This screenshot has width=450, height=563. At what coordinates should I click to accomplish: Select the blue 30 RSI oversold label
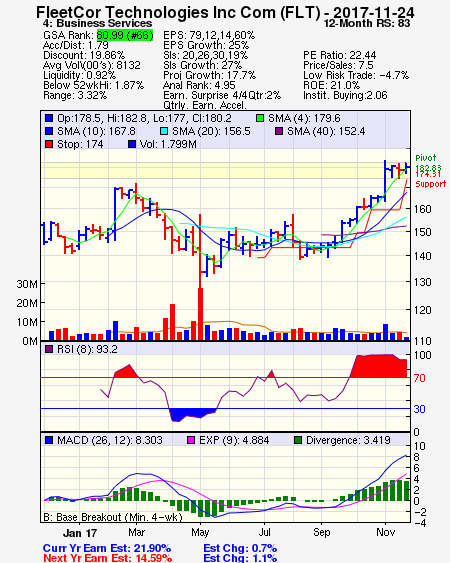(419, 409)
